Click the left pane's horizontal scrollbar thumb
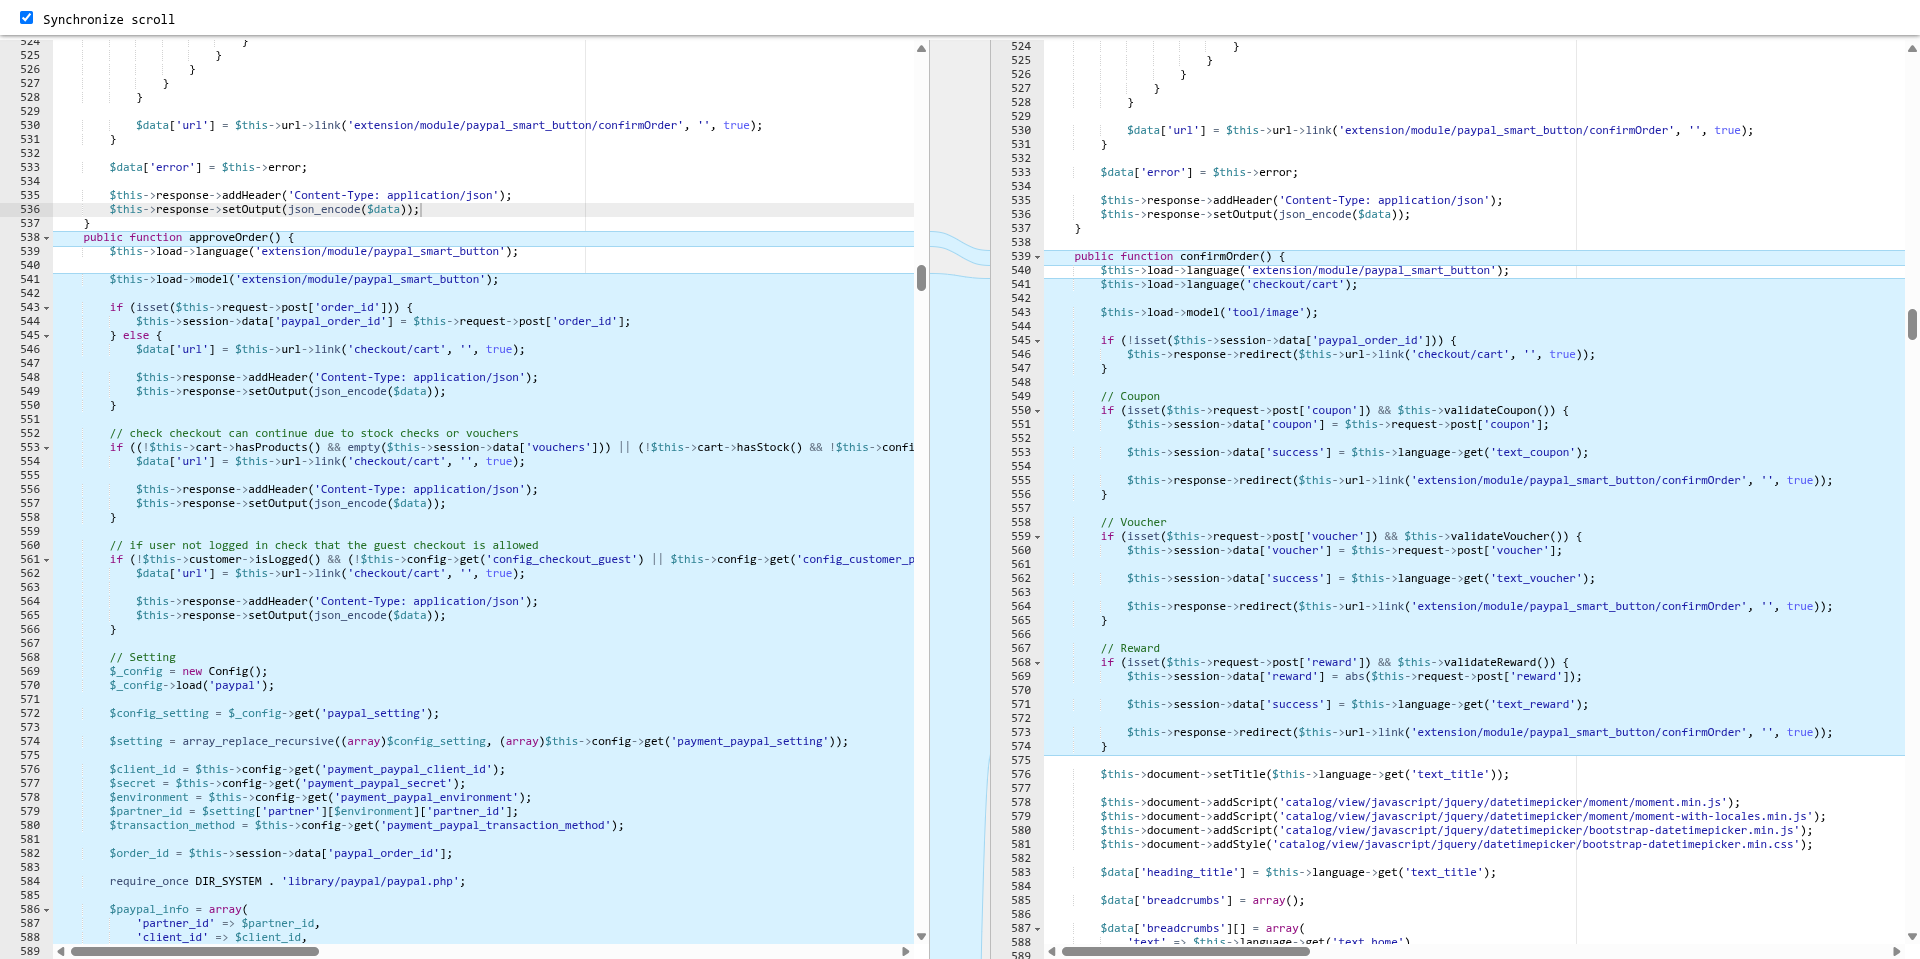Image resolution: width=1920 pixels, height=959 pixels. [x=195, y=951]
